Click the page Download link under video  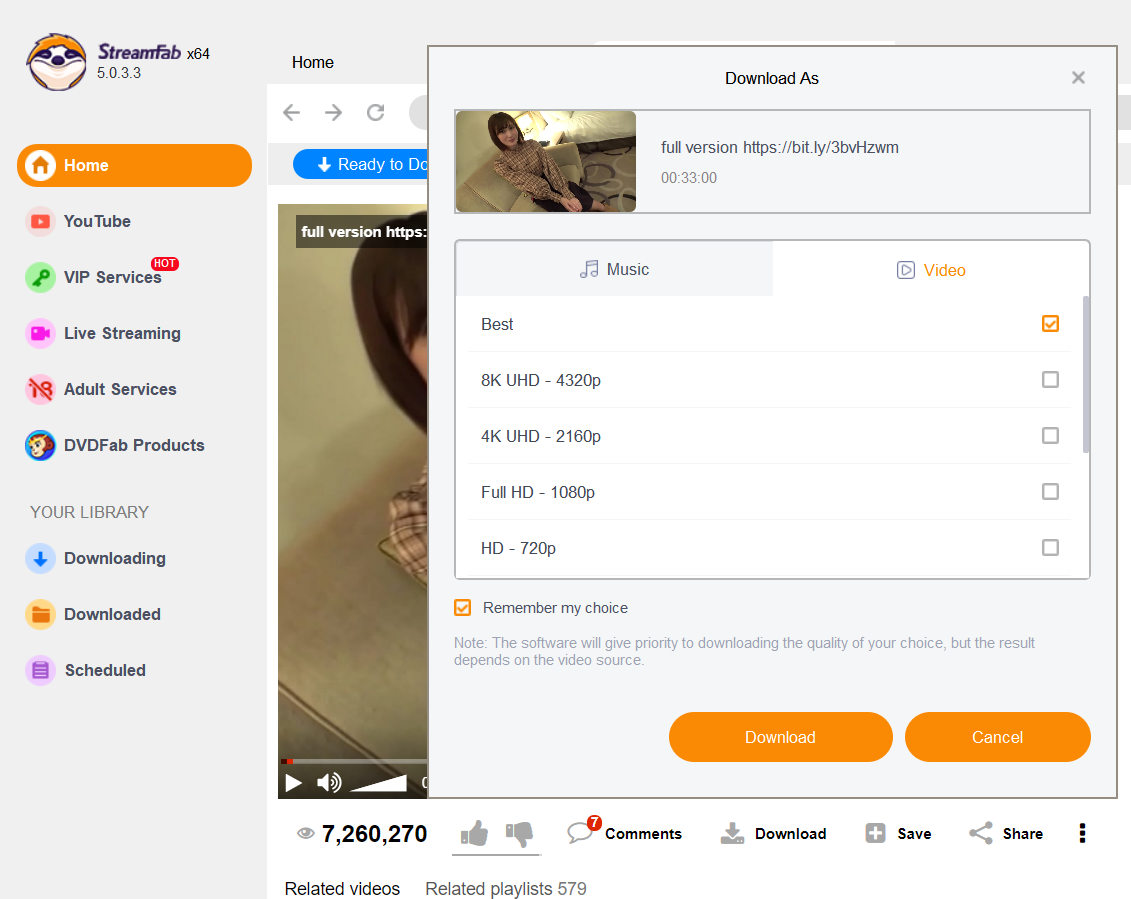coord(773,833)
